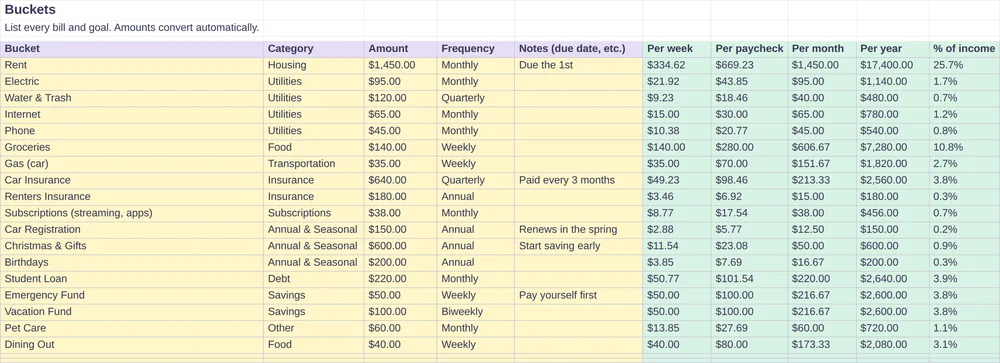Click the $17,400.00 per year cell

[892, 65]
